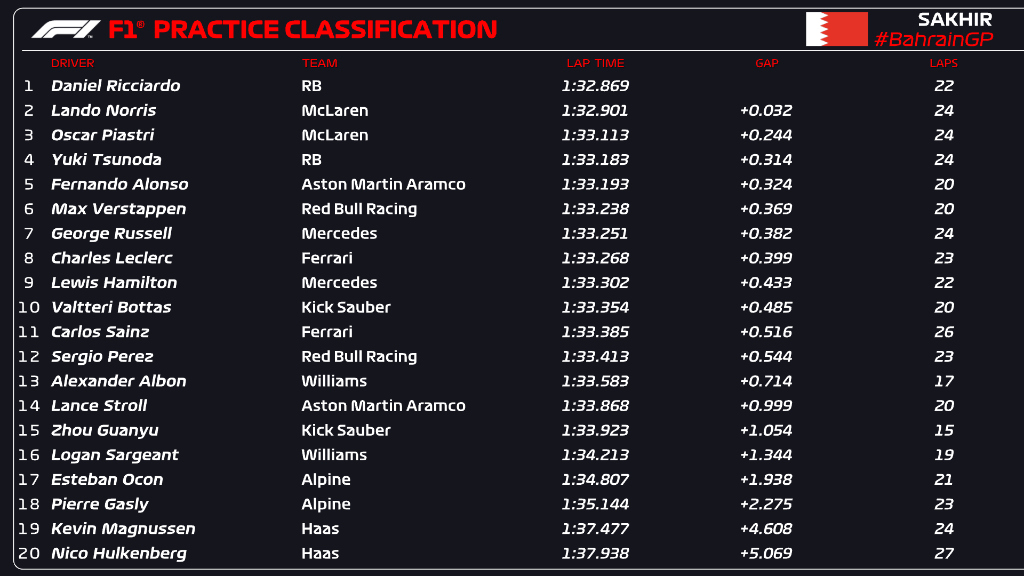Viewport: 1024px width, 576px height.
Task: Select the GAP column header
Action: [766, 63]
